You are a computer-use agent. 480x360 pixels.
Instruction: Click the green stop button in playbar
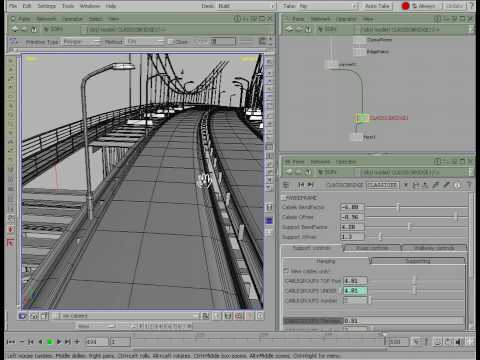50,342
